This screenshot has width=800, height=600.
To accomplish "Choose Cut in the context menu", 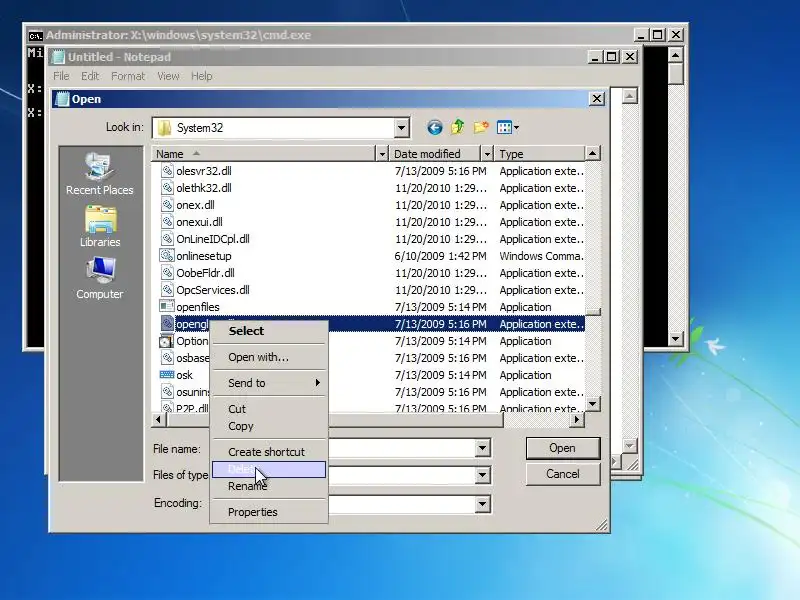I will coord(269,409).
